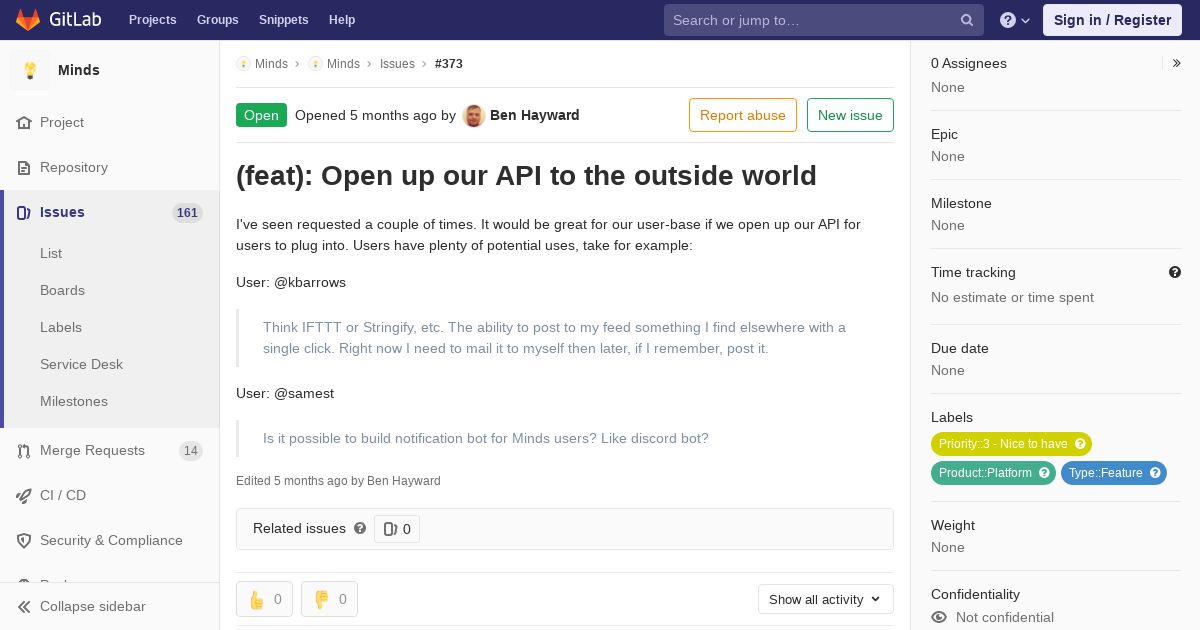This screenshot has height=630, width=1200.
Task: Click the Repository file icon
Action: click(24, 167)
